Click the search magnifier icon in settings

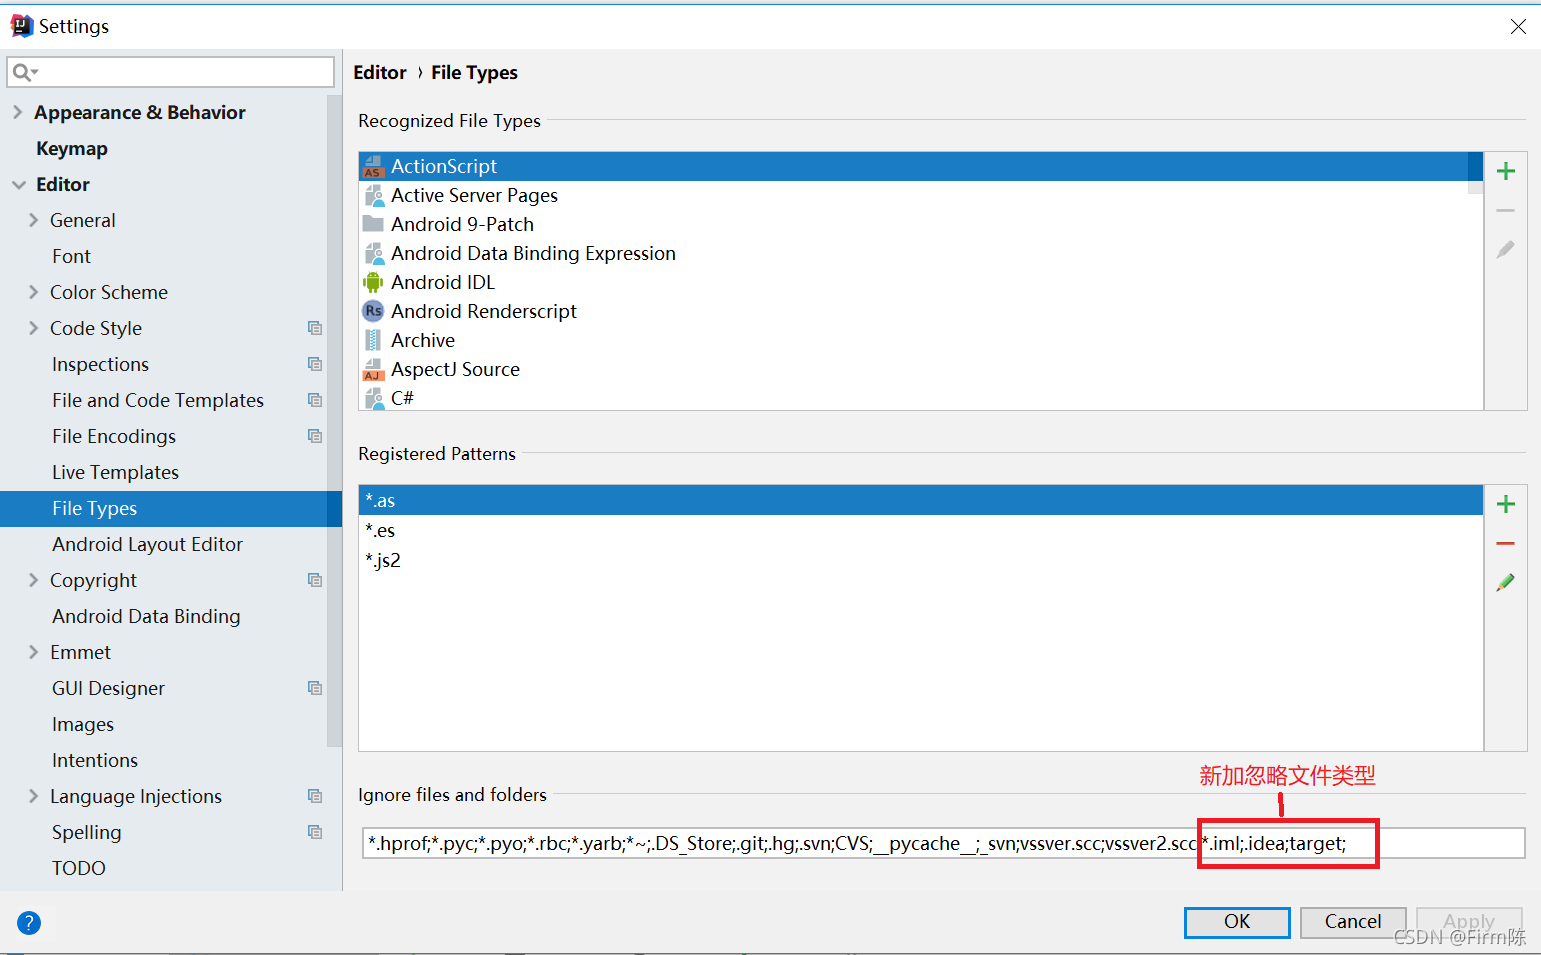[24, 72]
